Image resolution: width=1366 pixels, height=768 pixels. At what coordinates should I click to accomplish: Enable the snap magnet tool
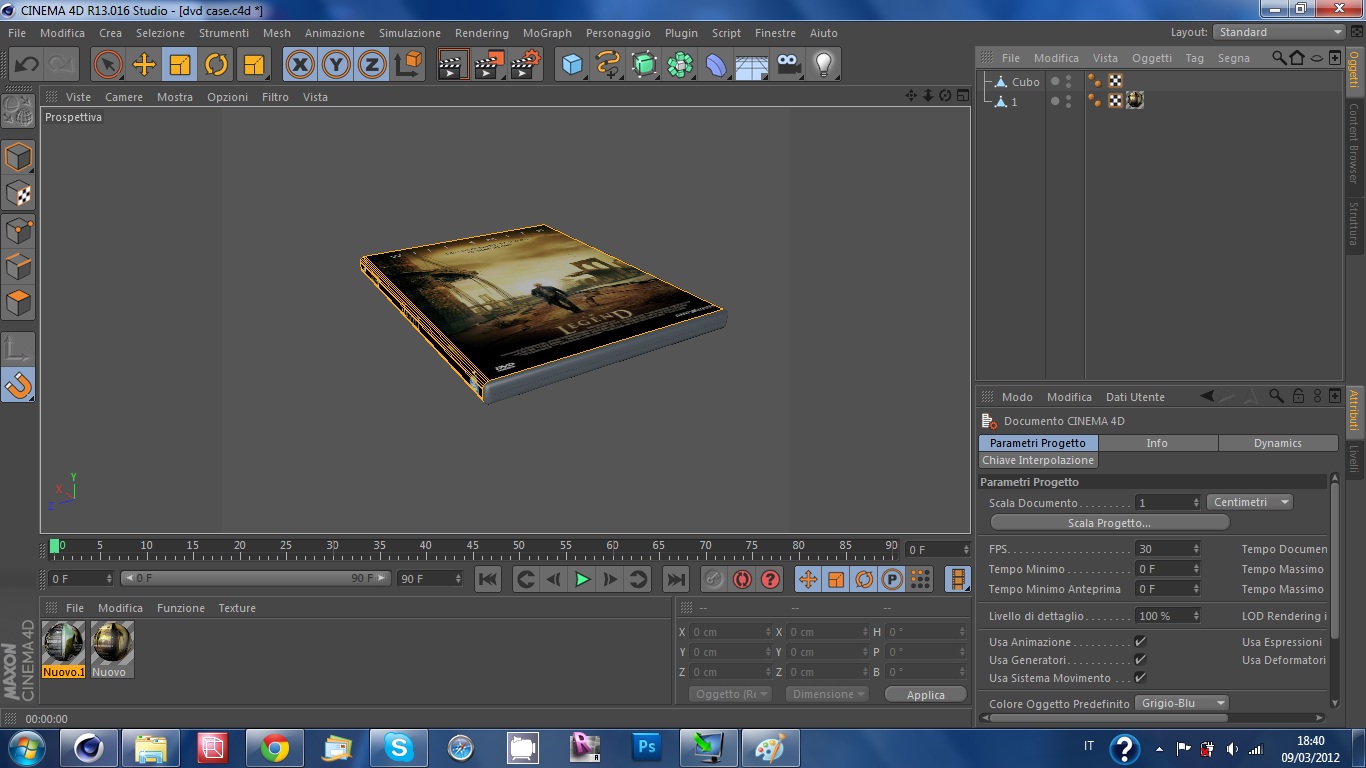click(x=18, y=384)
